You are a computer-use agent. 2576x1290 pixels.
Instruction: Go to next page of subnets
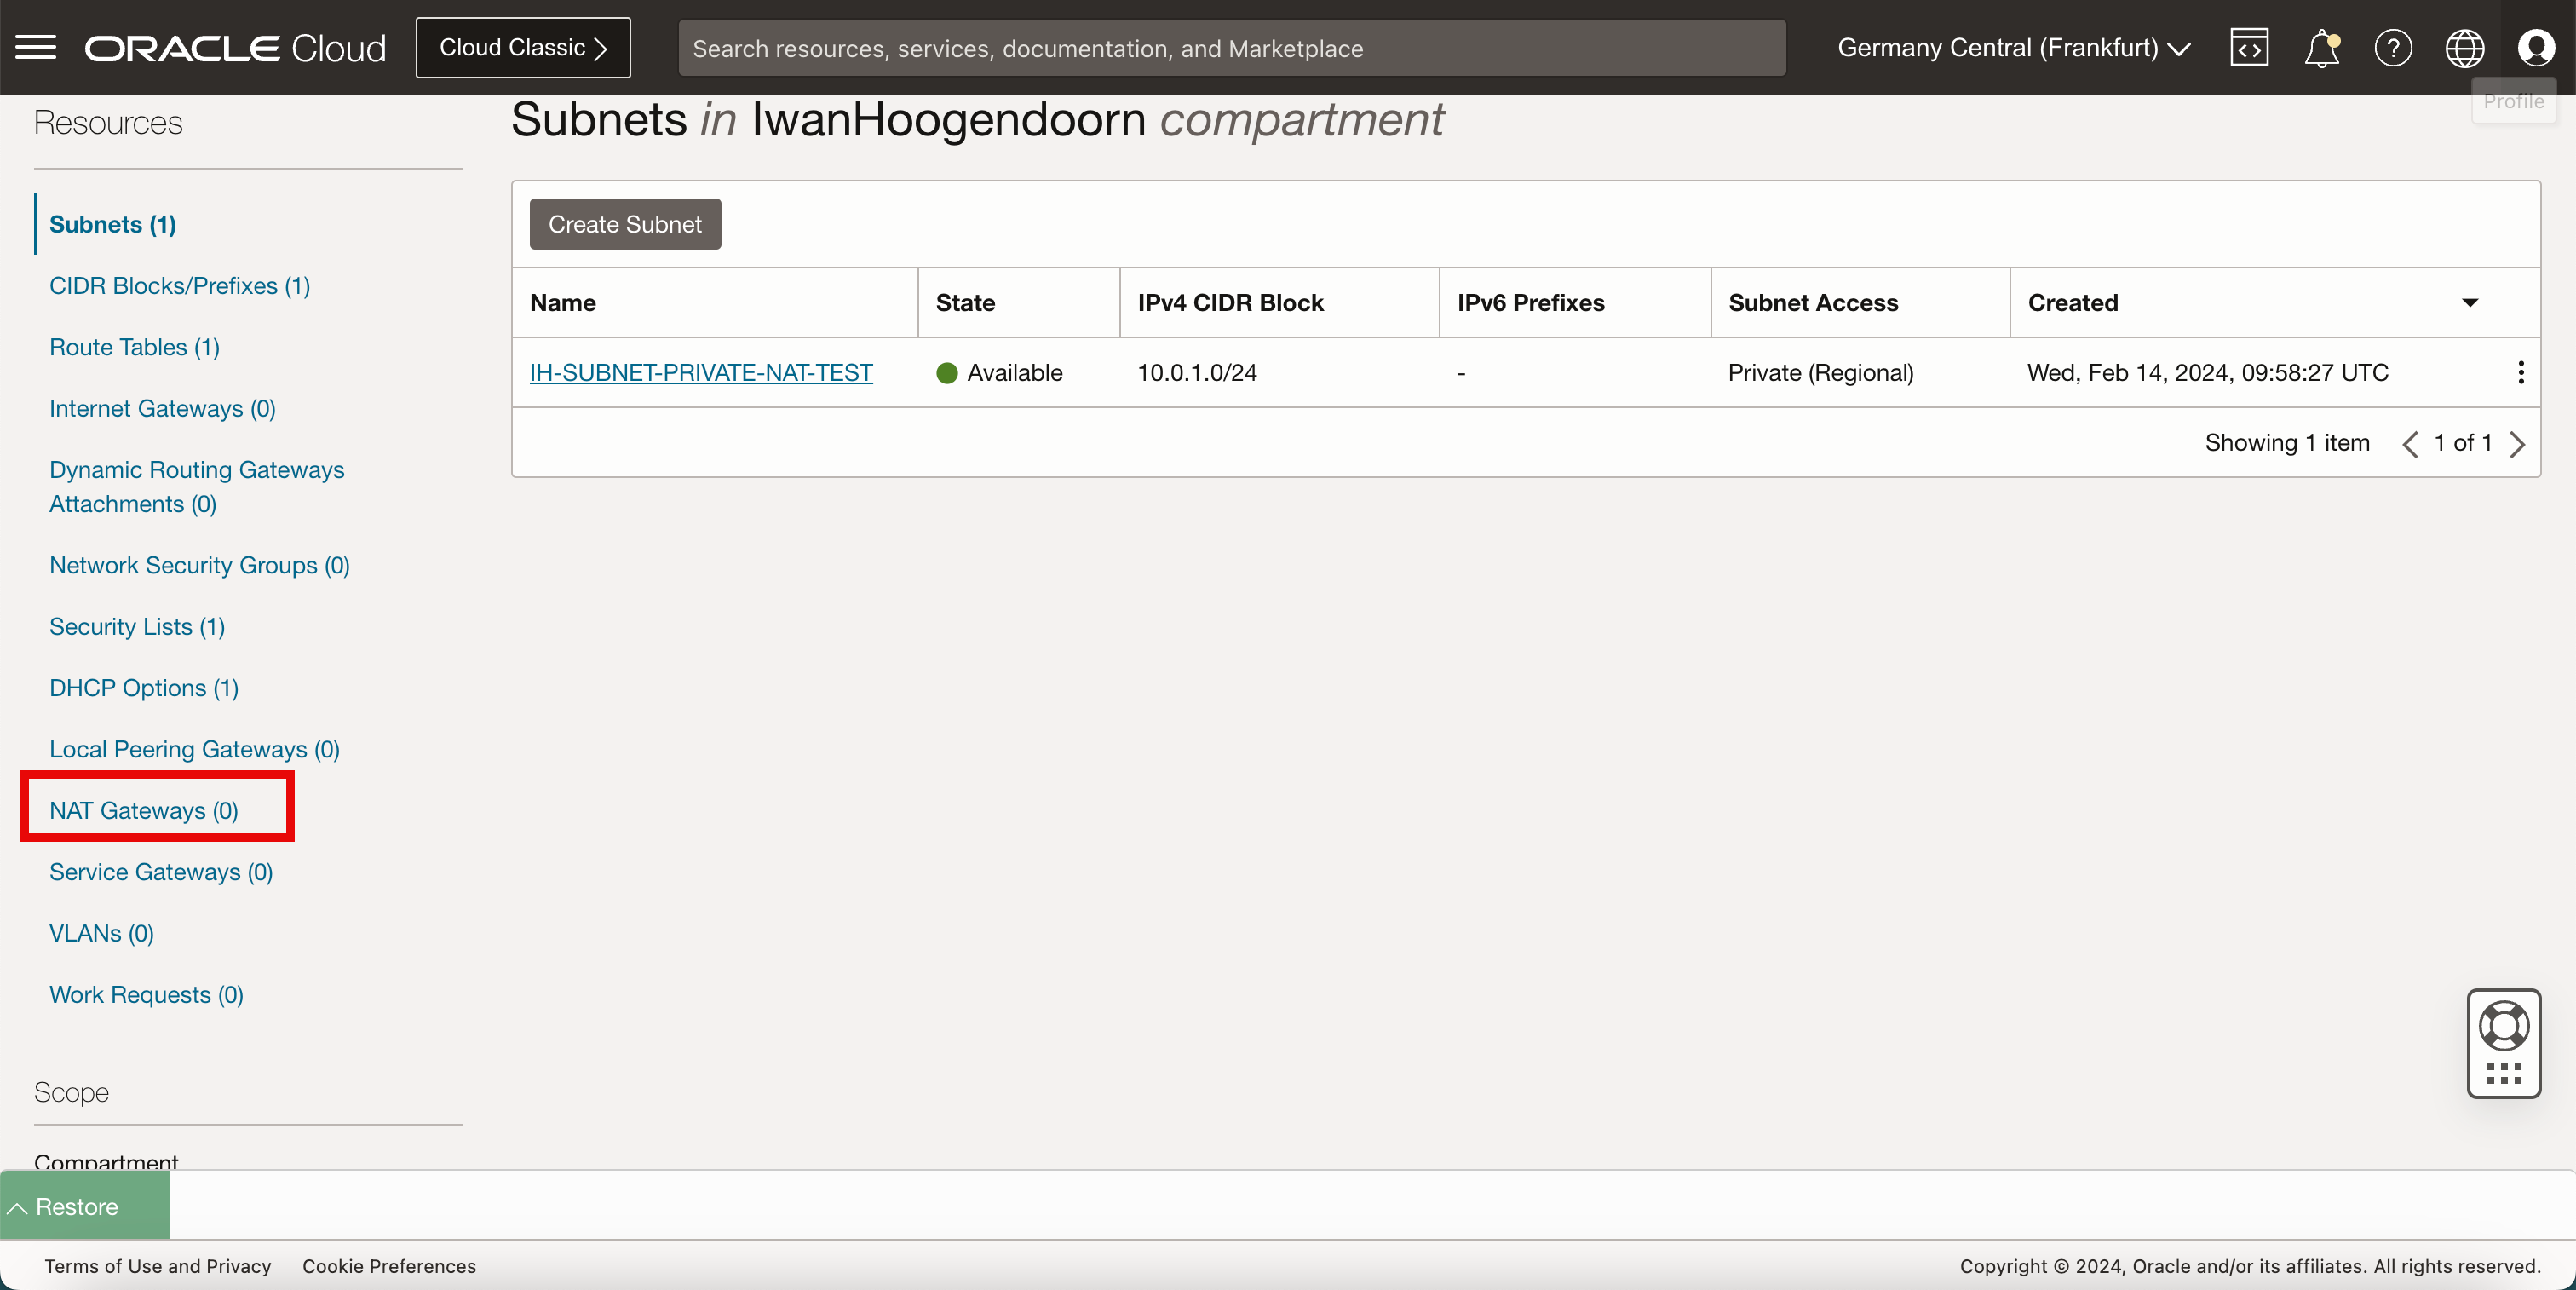coord(2517,443)
